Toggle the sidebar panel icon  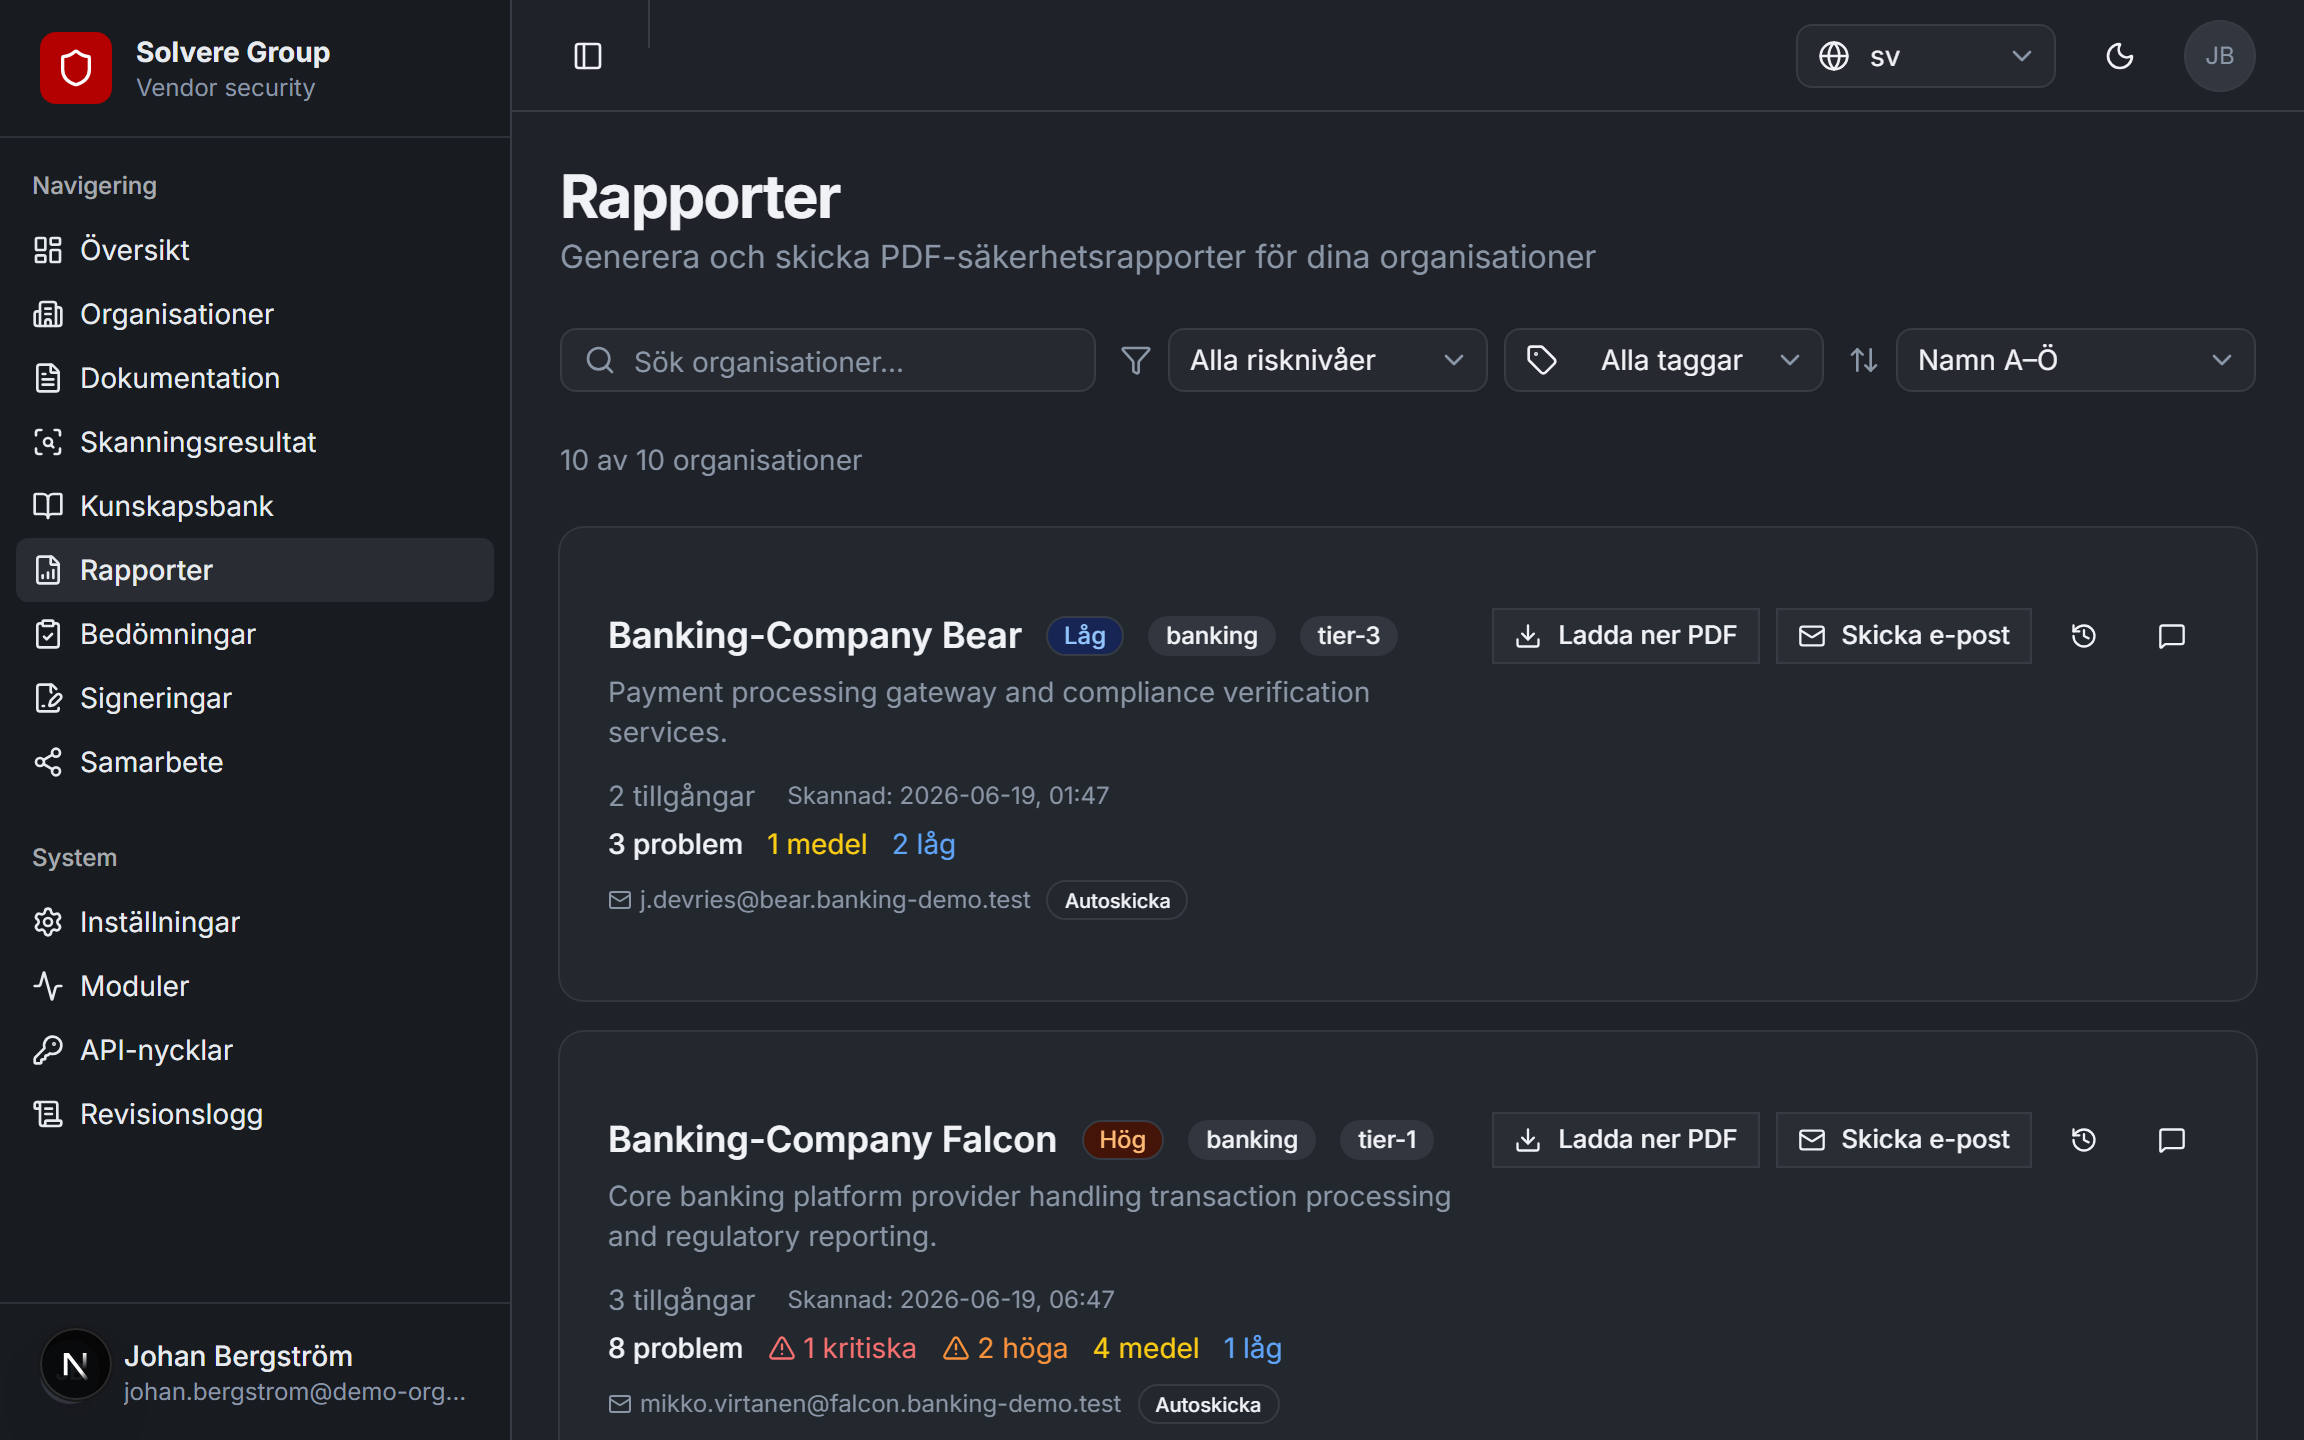tap(588, 56)
